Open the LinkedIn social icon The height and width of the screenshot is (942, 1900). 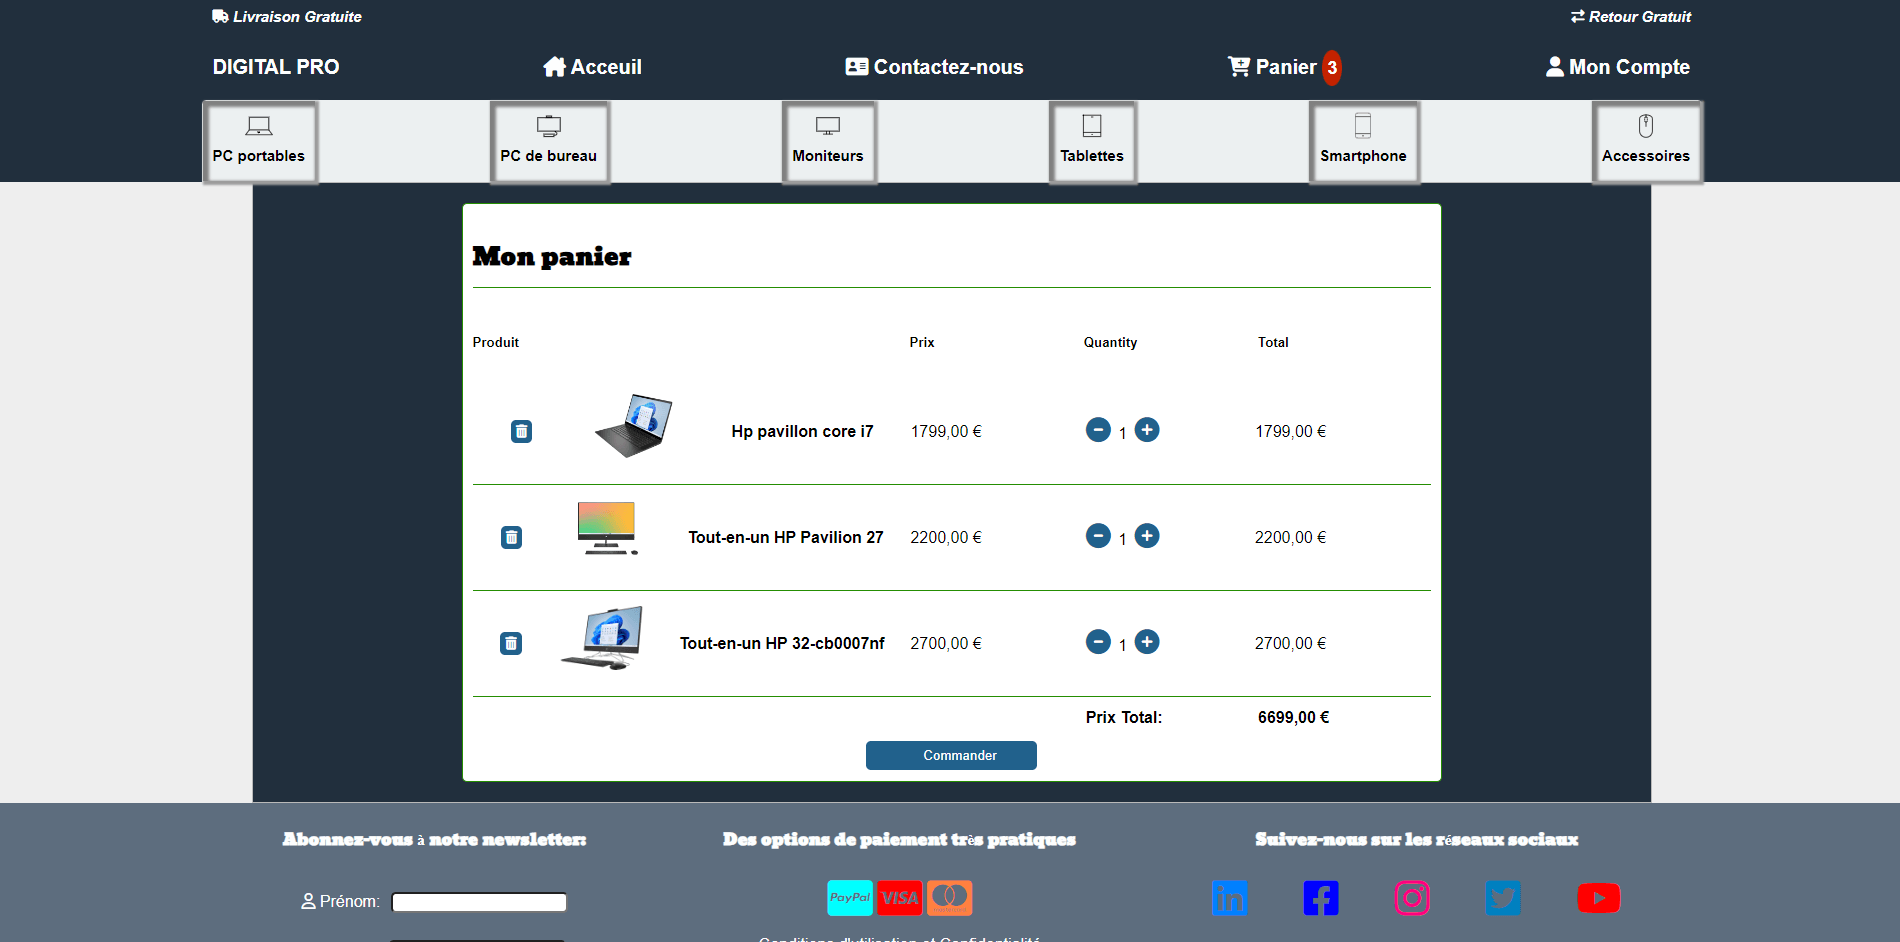[x=1229, y=898]
